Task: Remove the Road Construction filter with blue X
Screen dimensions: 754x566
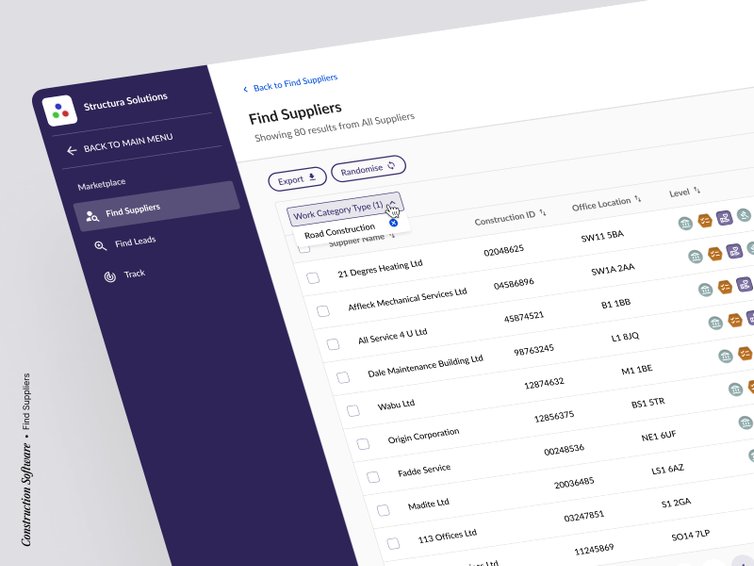Action: pos(393,222)
